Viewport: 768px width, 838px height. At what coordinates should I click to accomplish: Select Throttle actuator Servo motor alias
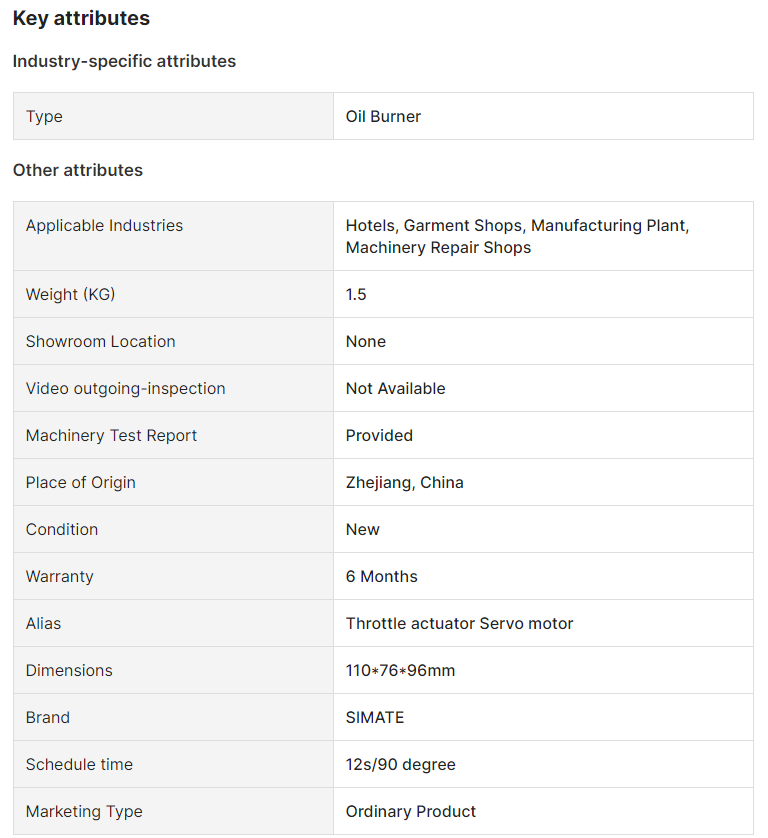click(460, 624)
